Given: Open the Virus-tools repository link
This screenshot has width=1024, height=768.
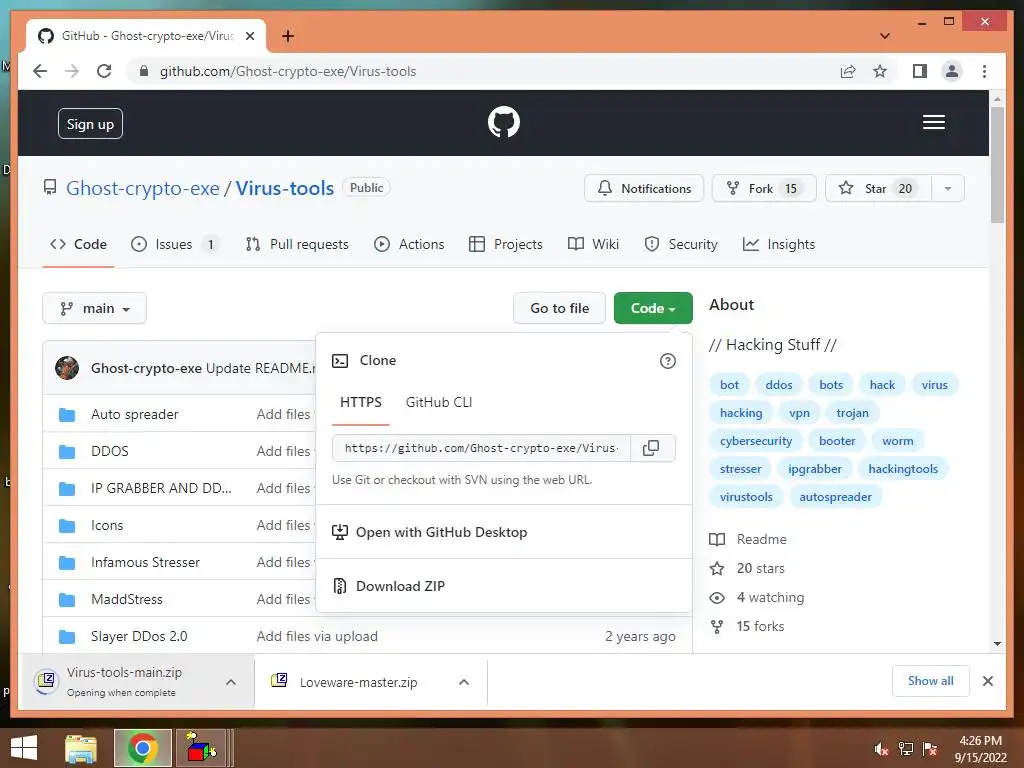Looking at the screenshot, I should (x=285, y=188).
